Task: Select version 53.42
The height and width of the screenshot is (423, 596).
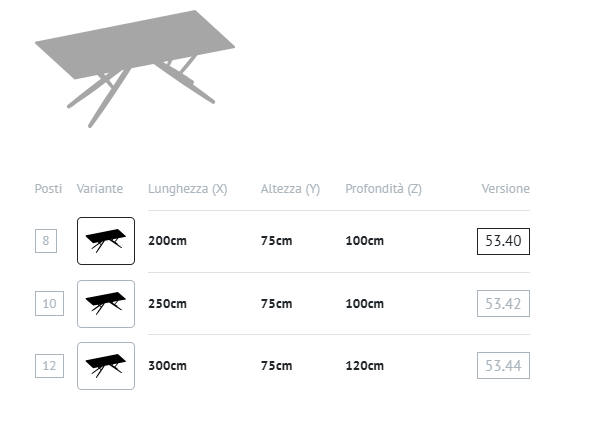Action: [x=503, y=303]
